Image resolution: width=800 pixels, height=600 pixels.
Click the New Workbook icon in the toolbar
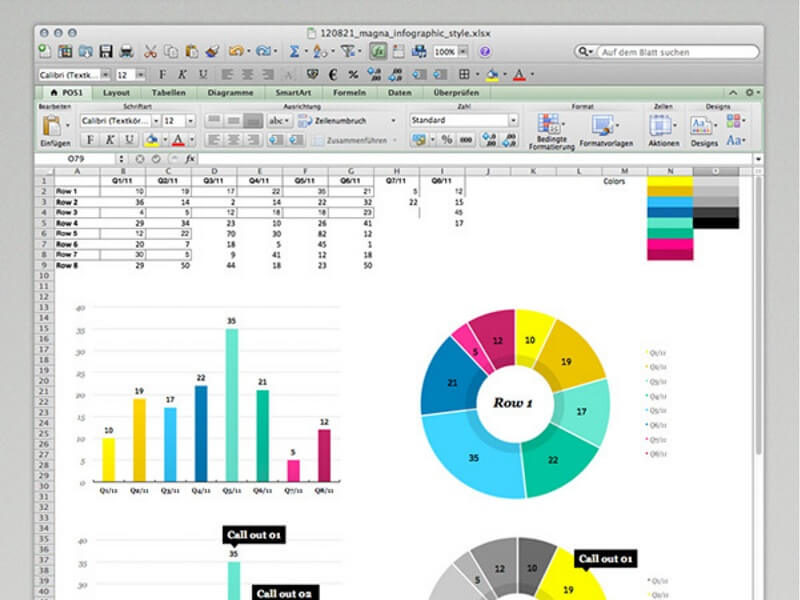pyautogui.click(x=45, y=51)
